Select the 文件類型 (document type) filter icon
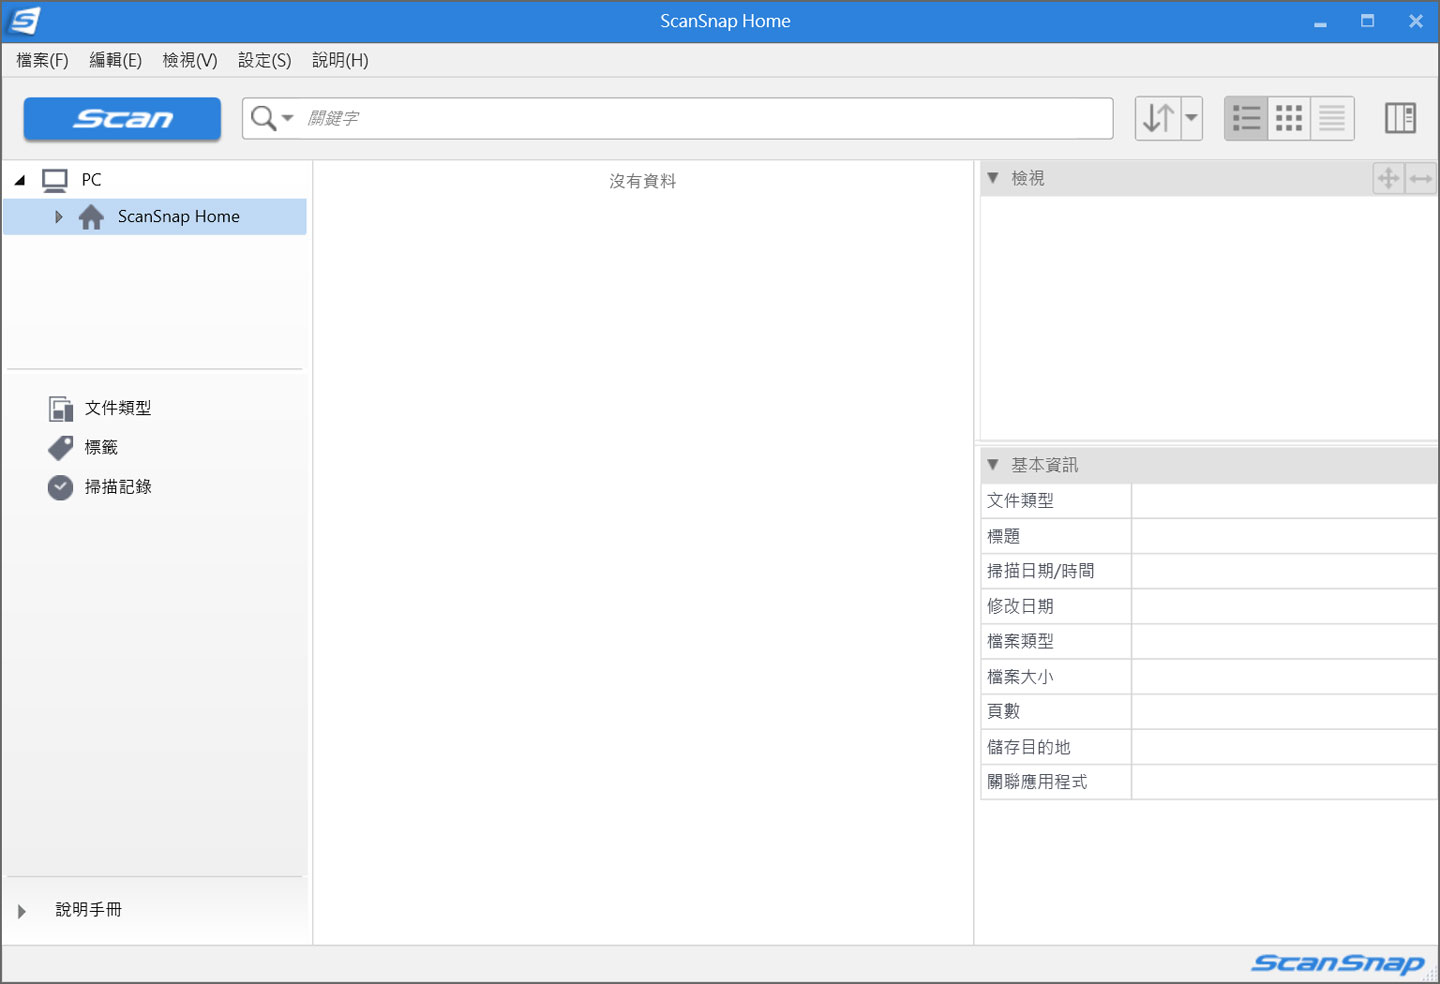Image resolution: width=1440 pixels, height=984 pixels. point(60,408)
